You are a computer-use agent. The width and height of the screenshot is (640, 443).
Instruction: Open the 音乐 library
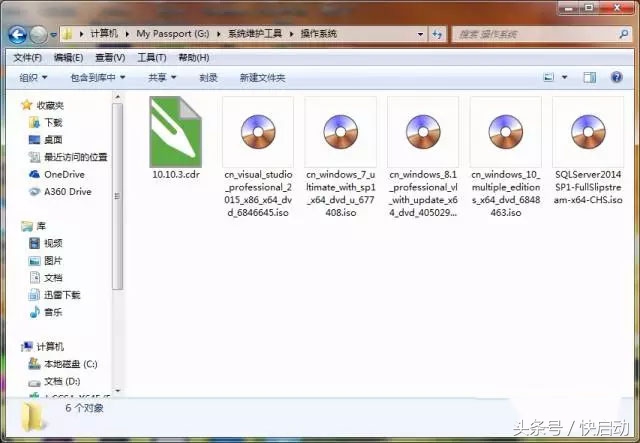pos(53,312)
